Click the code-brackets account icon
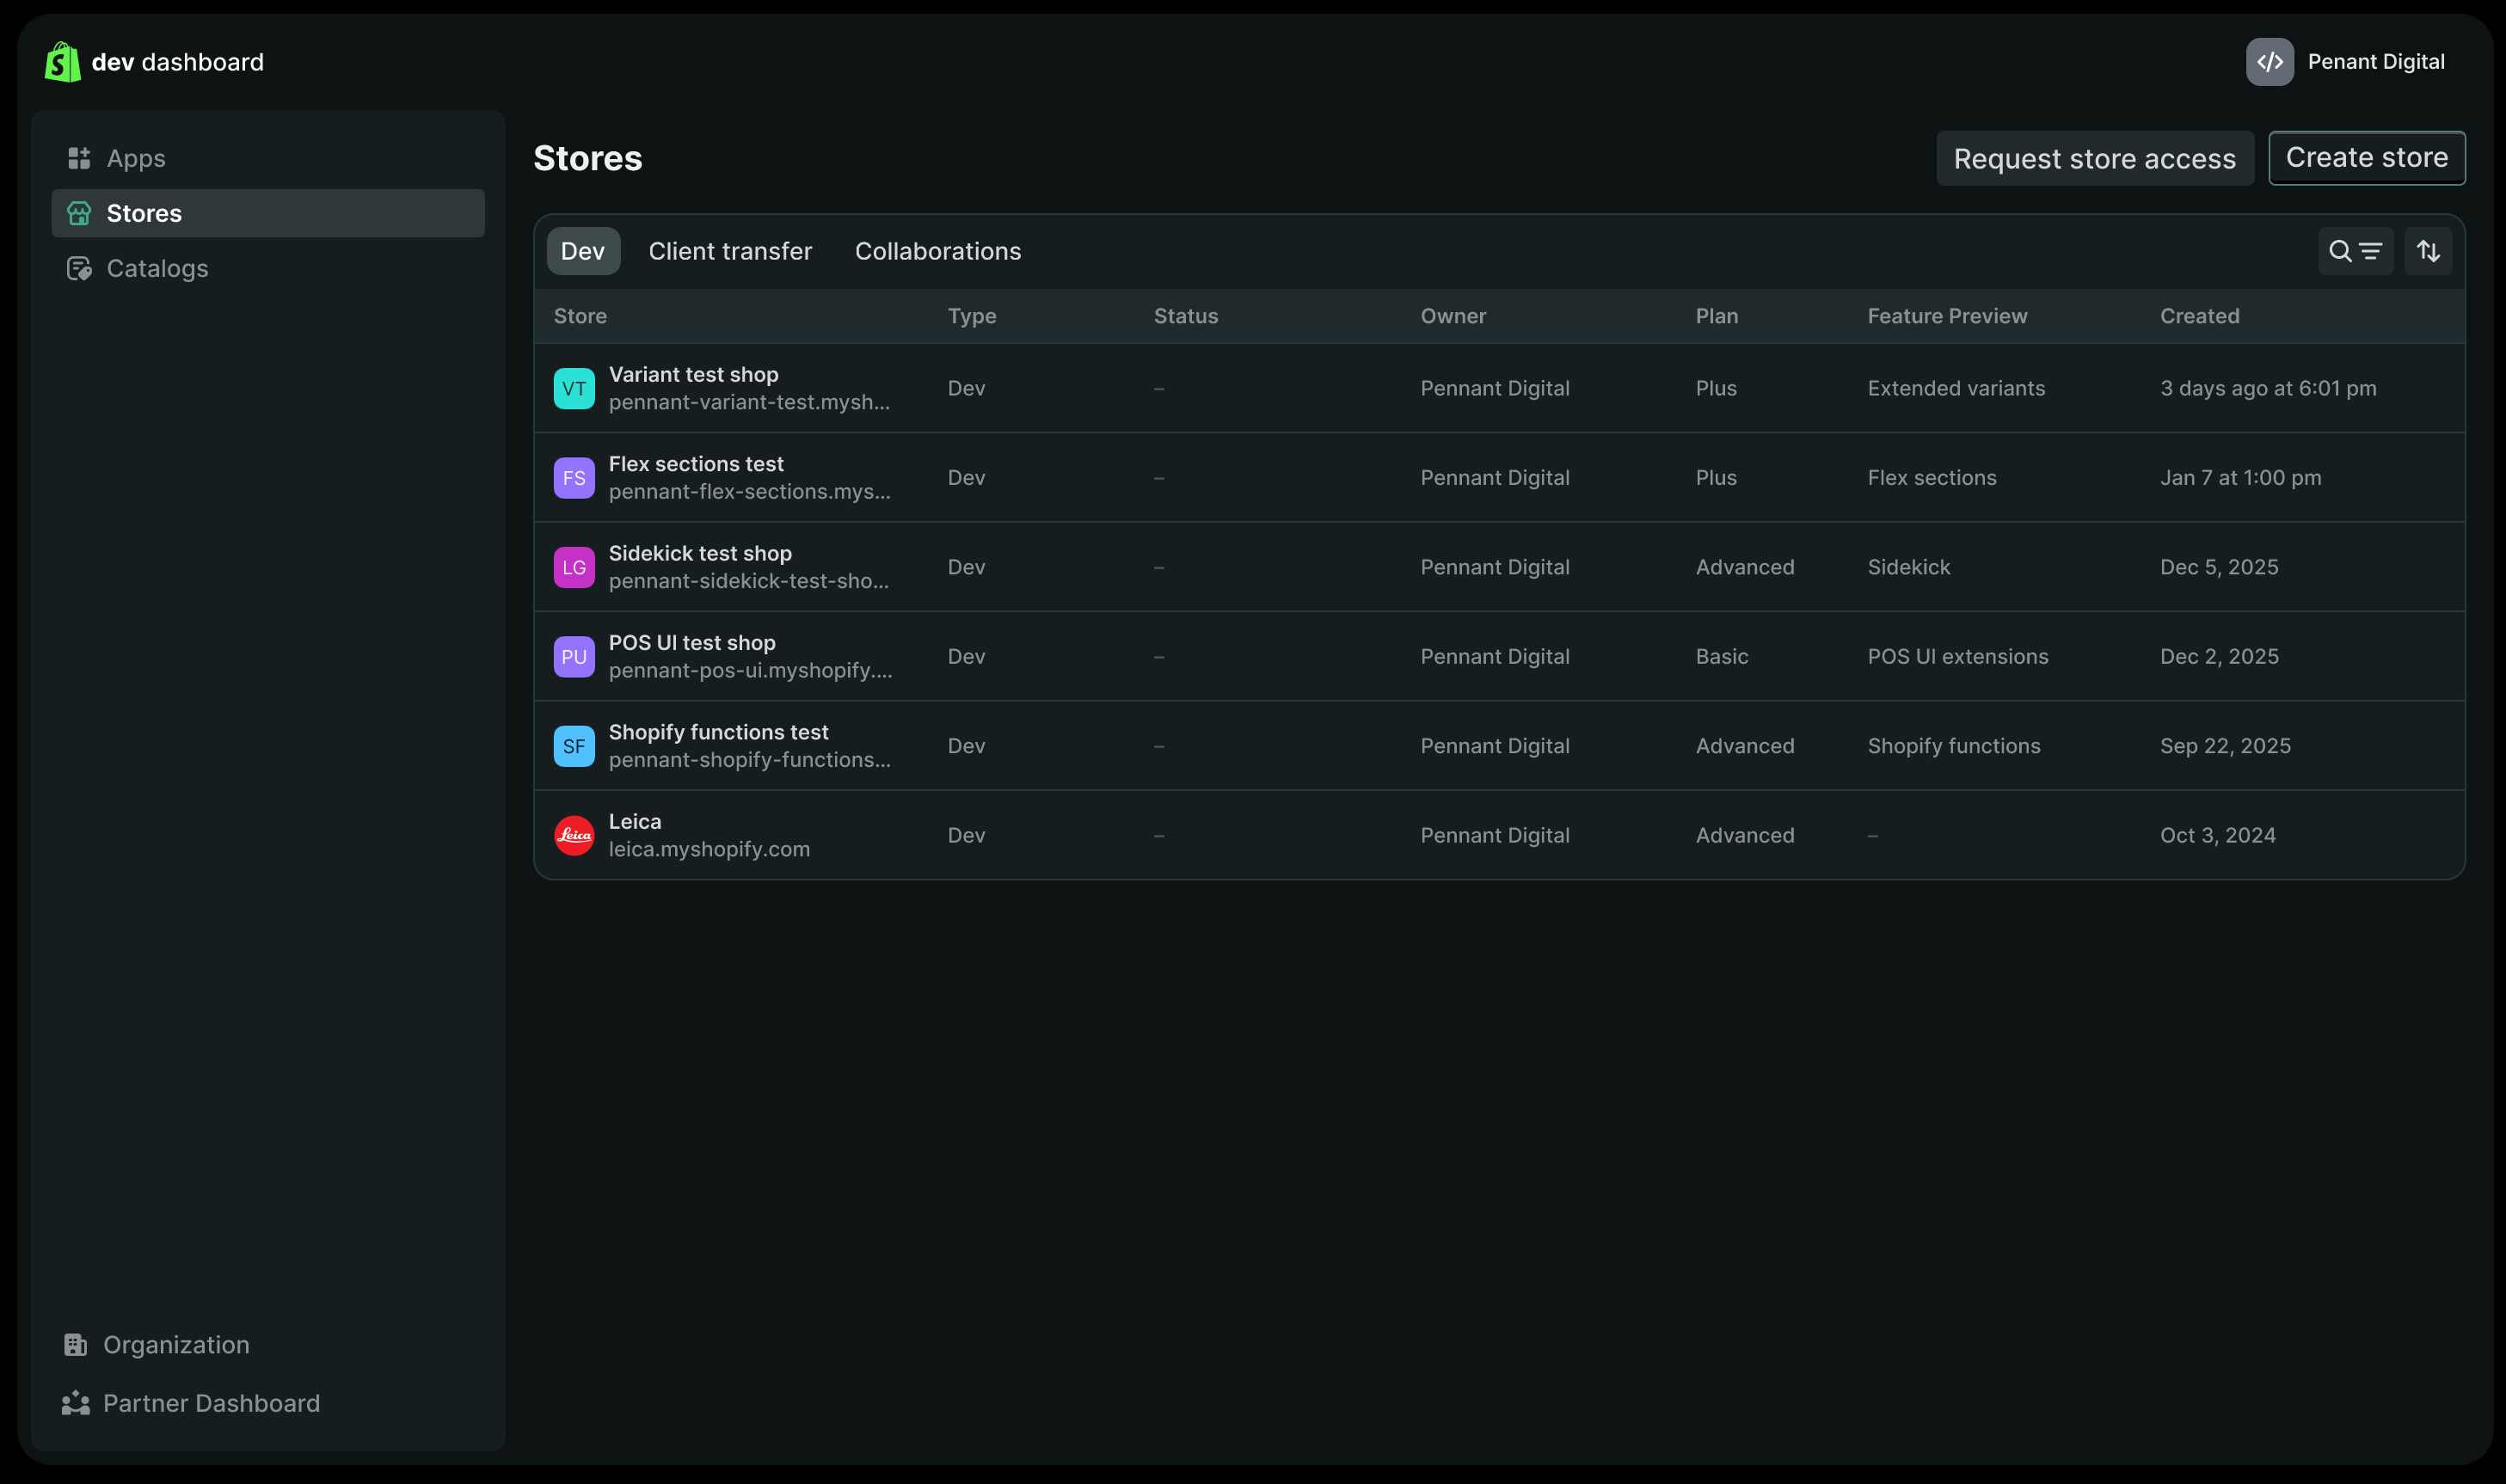Image resolution: width=2506 pixels, height=1484 pixels. pyautogui.click(x=2269, y=62)
